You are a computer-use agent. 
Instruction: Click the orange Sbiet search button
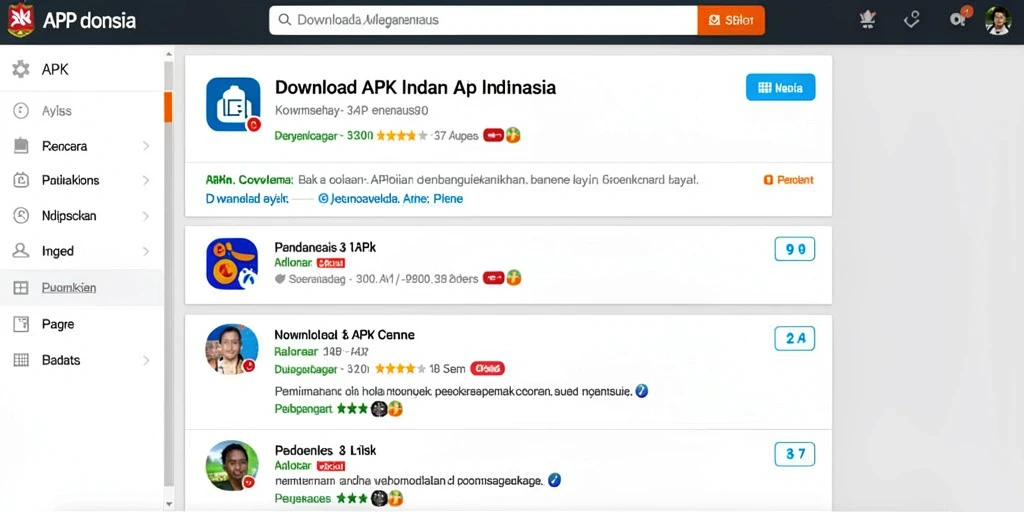731,20
